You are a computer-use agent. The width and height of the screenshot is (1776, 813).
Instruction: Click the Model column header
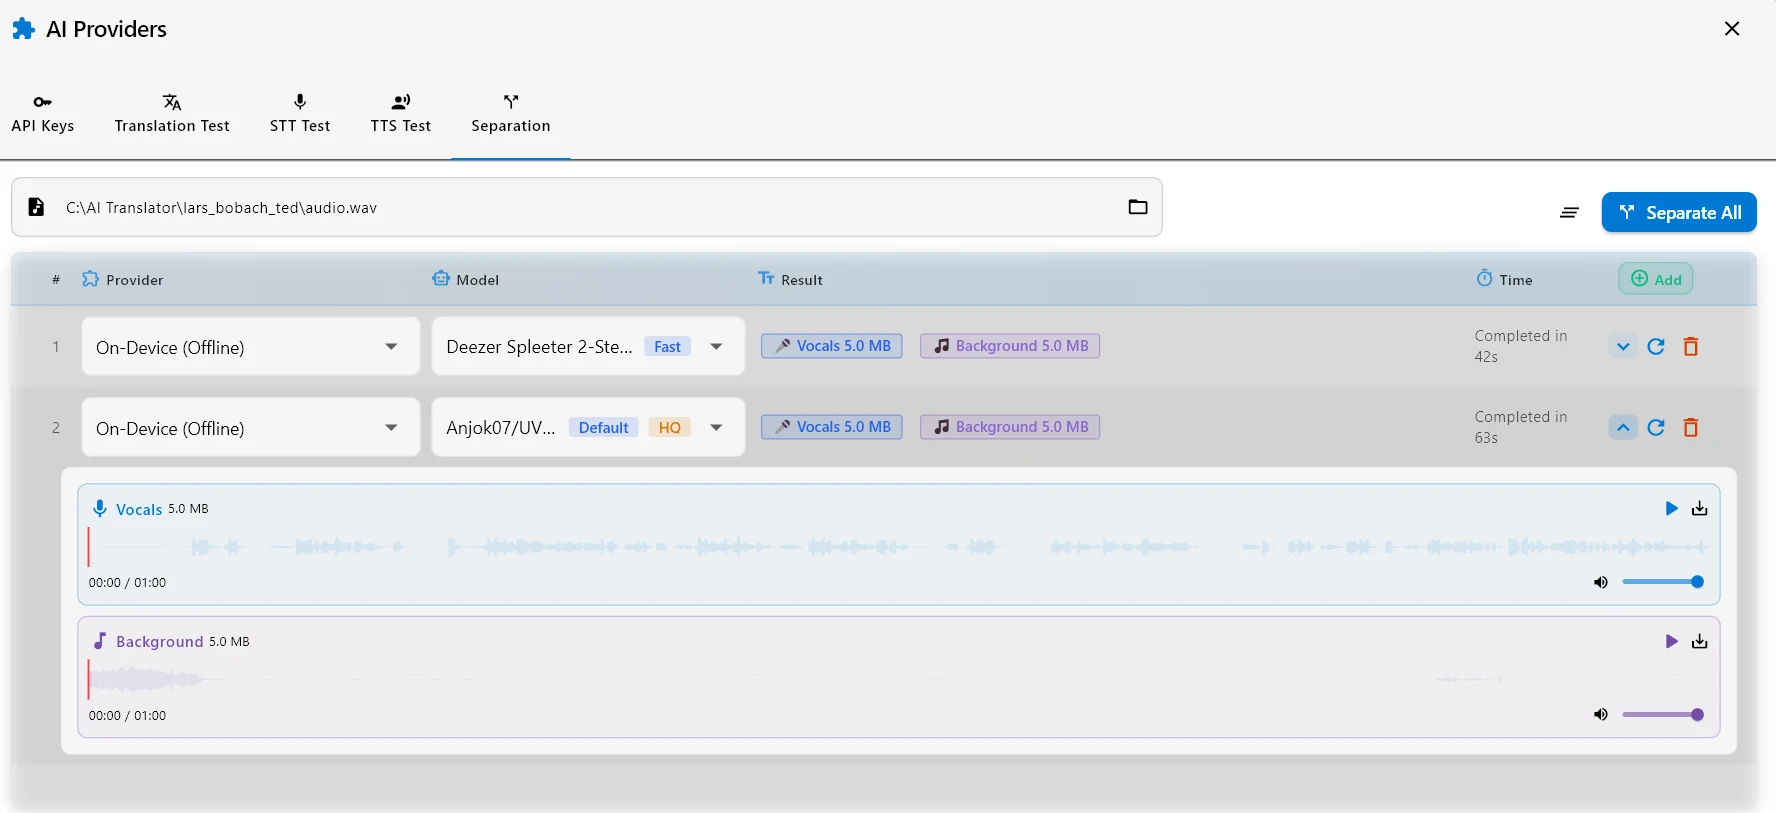(466, 280)
